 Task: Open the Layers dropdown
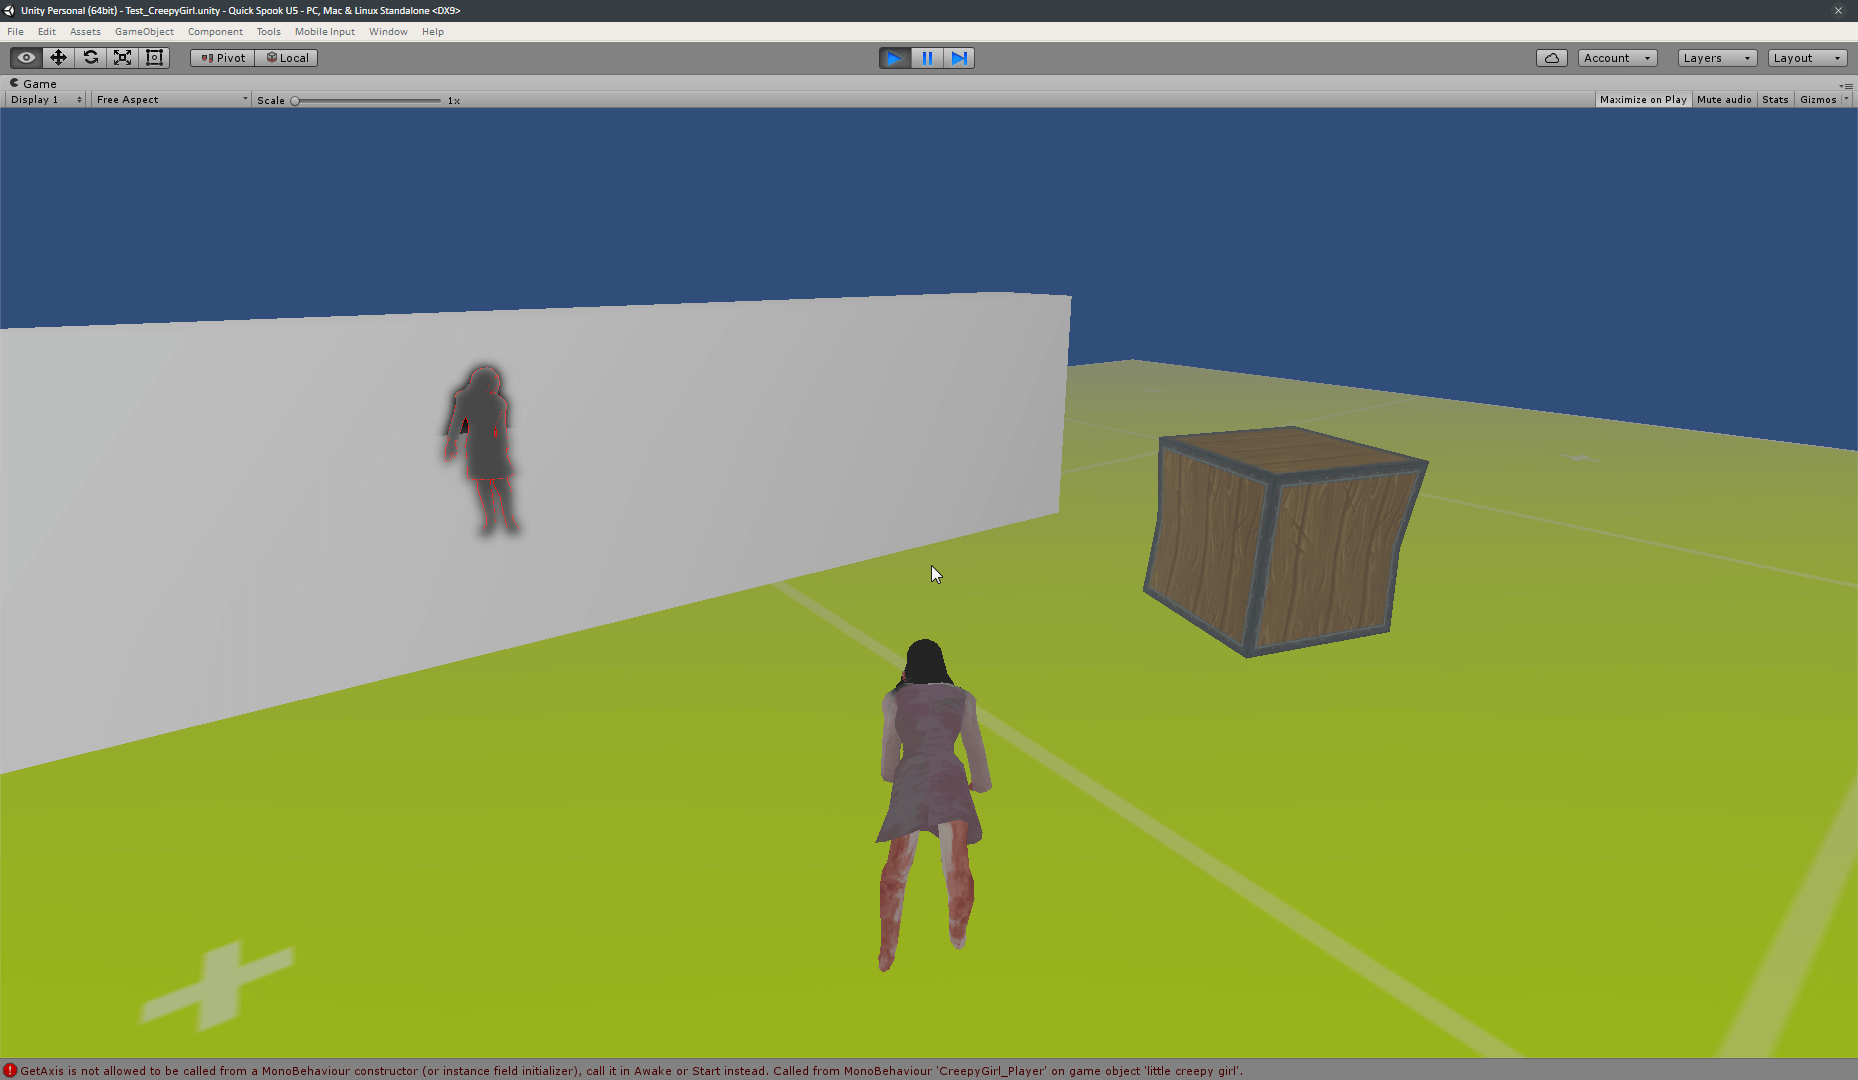coord(1717,58)
